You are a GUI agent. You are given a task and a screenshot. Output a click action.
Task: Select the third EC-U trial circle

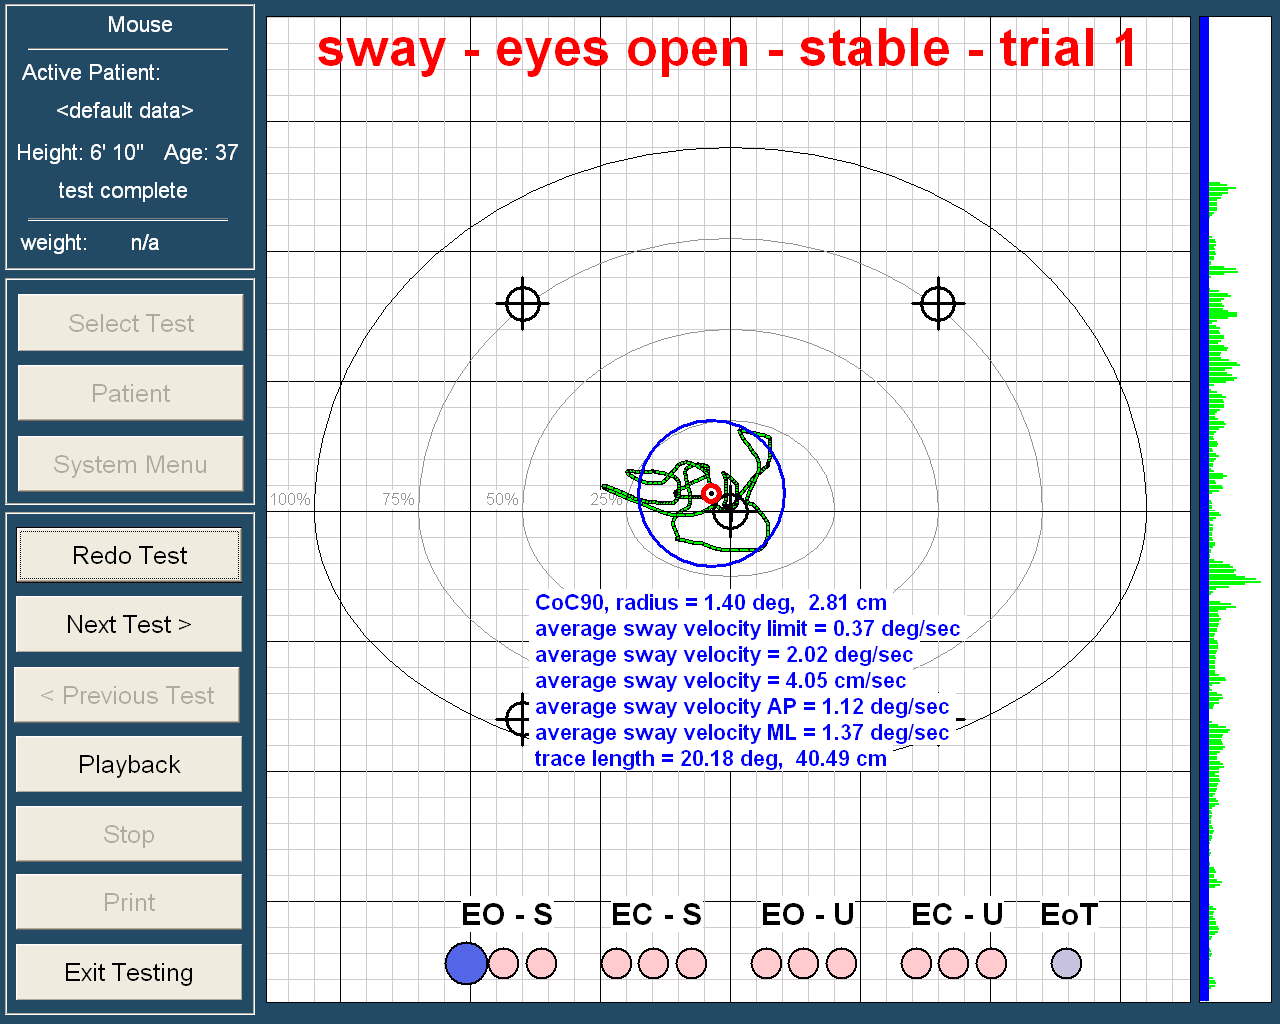pyautogui.click(x=991, y=963)
